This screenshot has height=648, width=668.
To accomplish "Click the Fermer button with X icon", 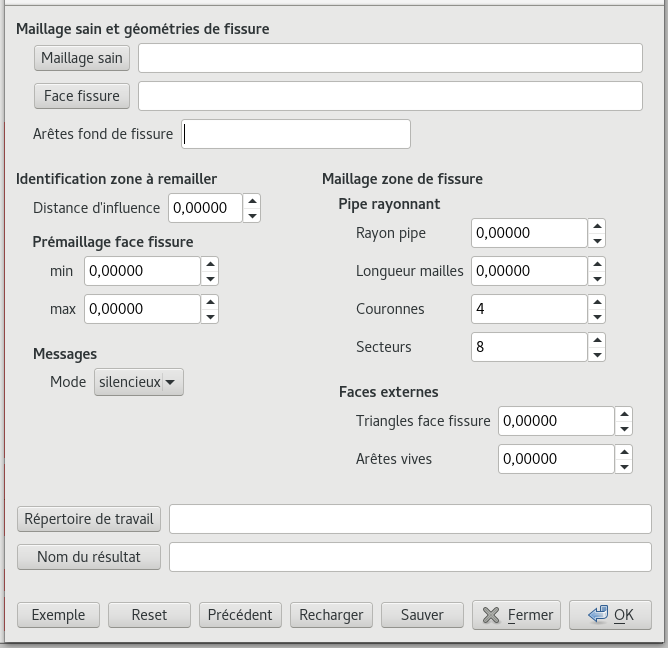I will (x=516, y=615).
